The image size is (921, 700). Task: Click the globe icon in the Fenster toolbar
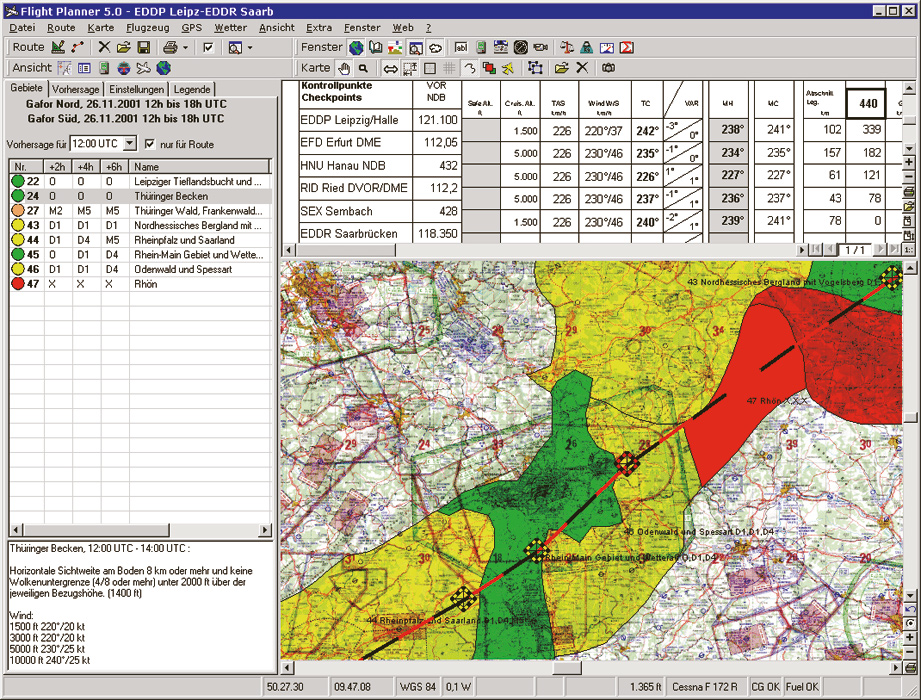coord(356,48)
